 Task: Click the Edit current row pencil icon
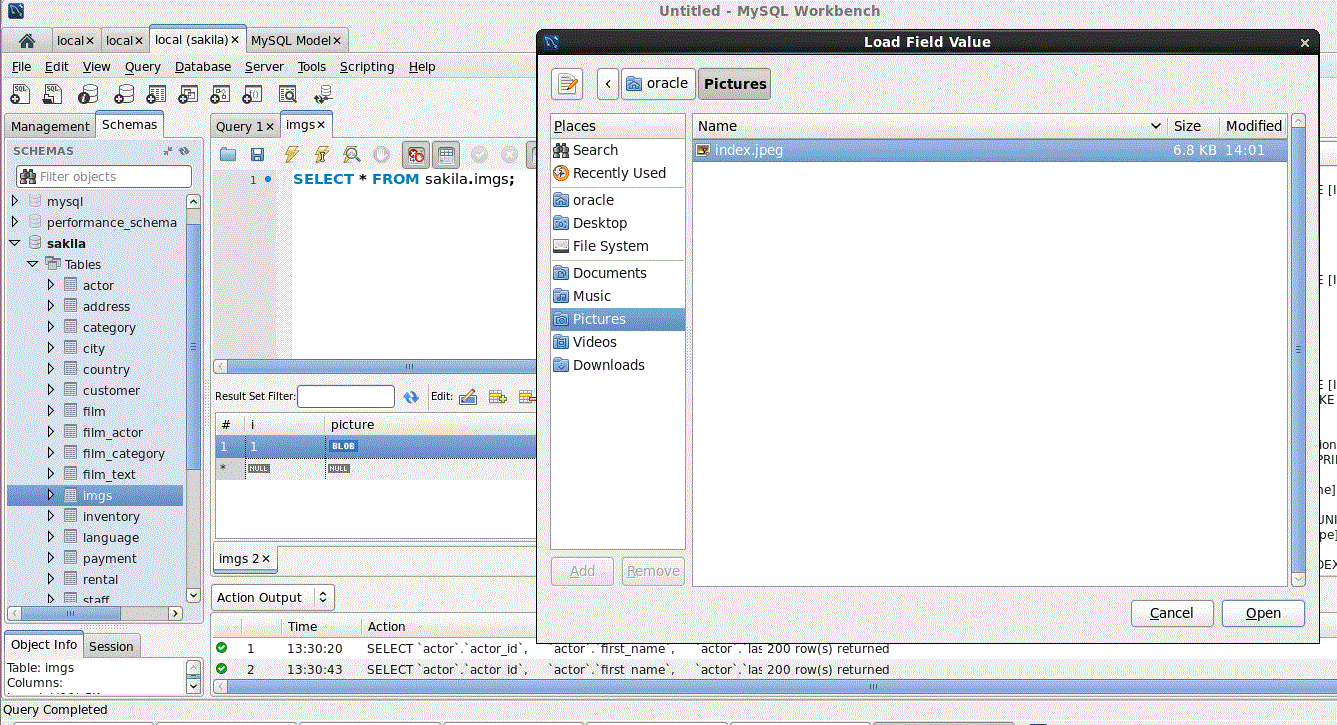tap(467, 397)
